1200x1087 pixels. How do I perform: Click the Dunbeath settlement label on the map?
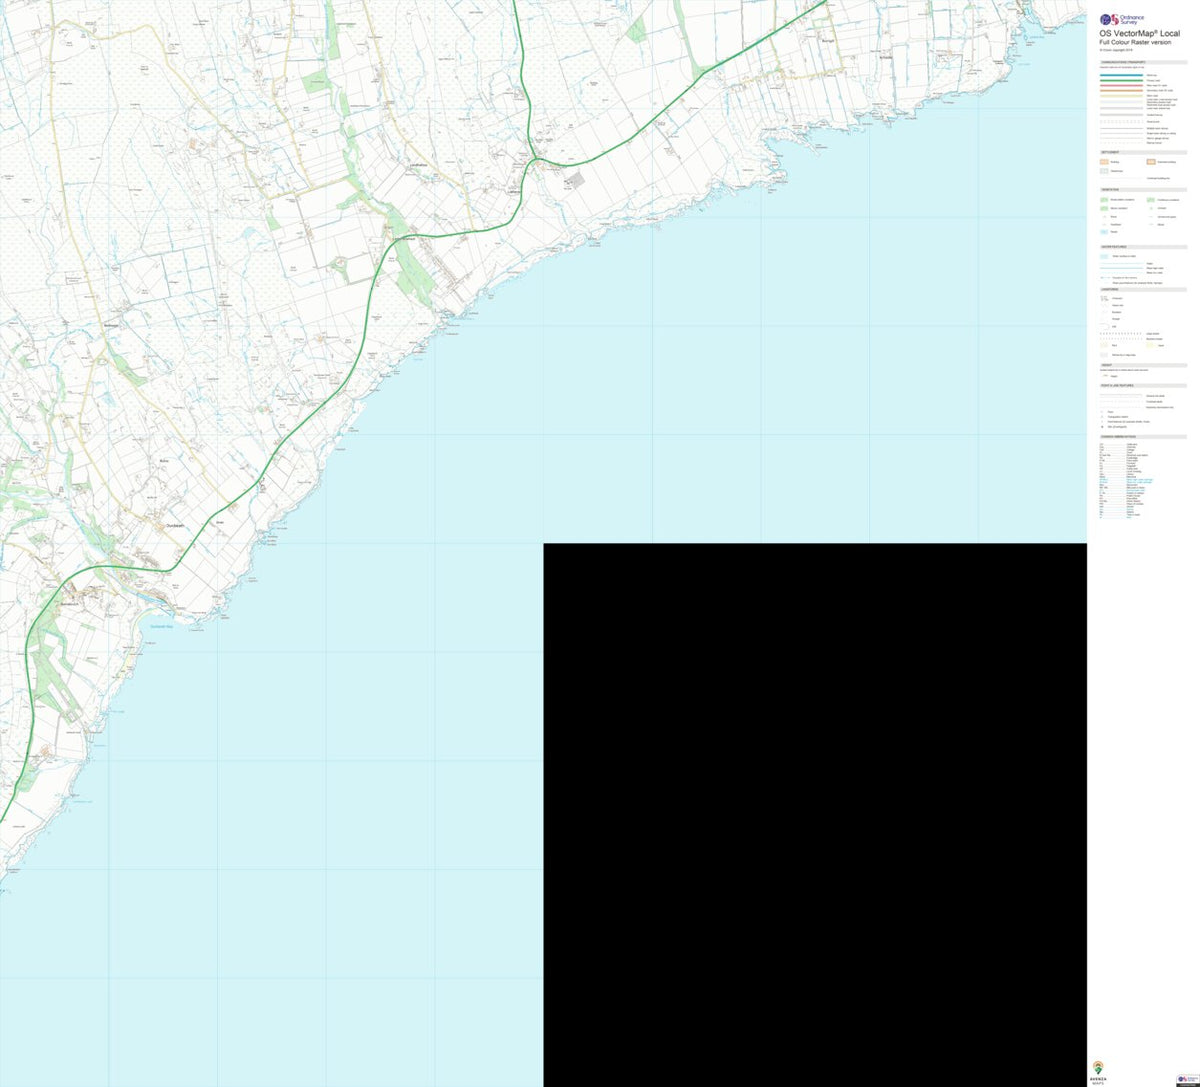point(175,525)
